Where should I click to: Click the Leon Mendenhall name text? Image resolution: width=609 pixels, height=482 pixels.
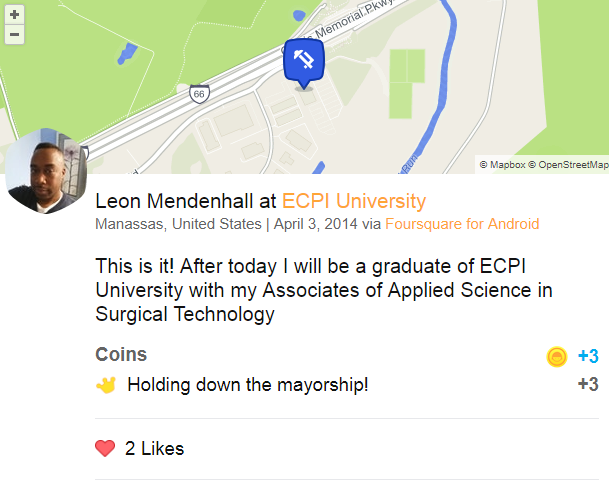click(x=174, y=201)
